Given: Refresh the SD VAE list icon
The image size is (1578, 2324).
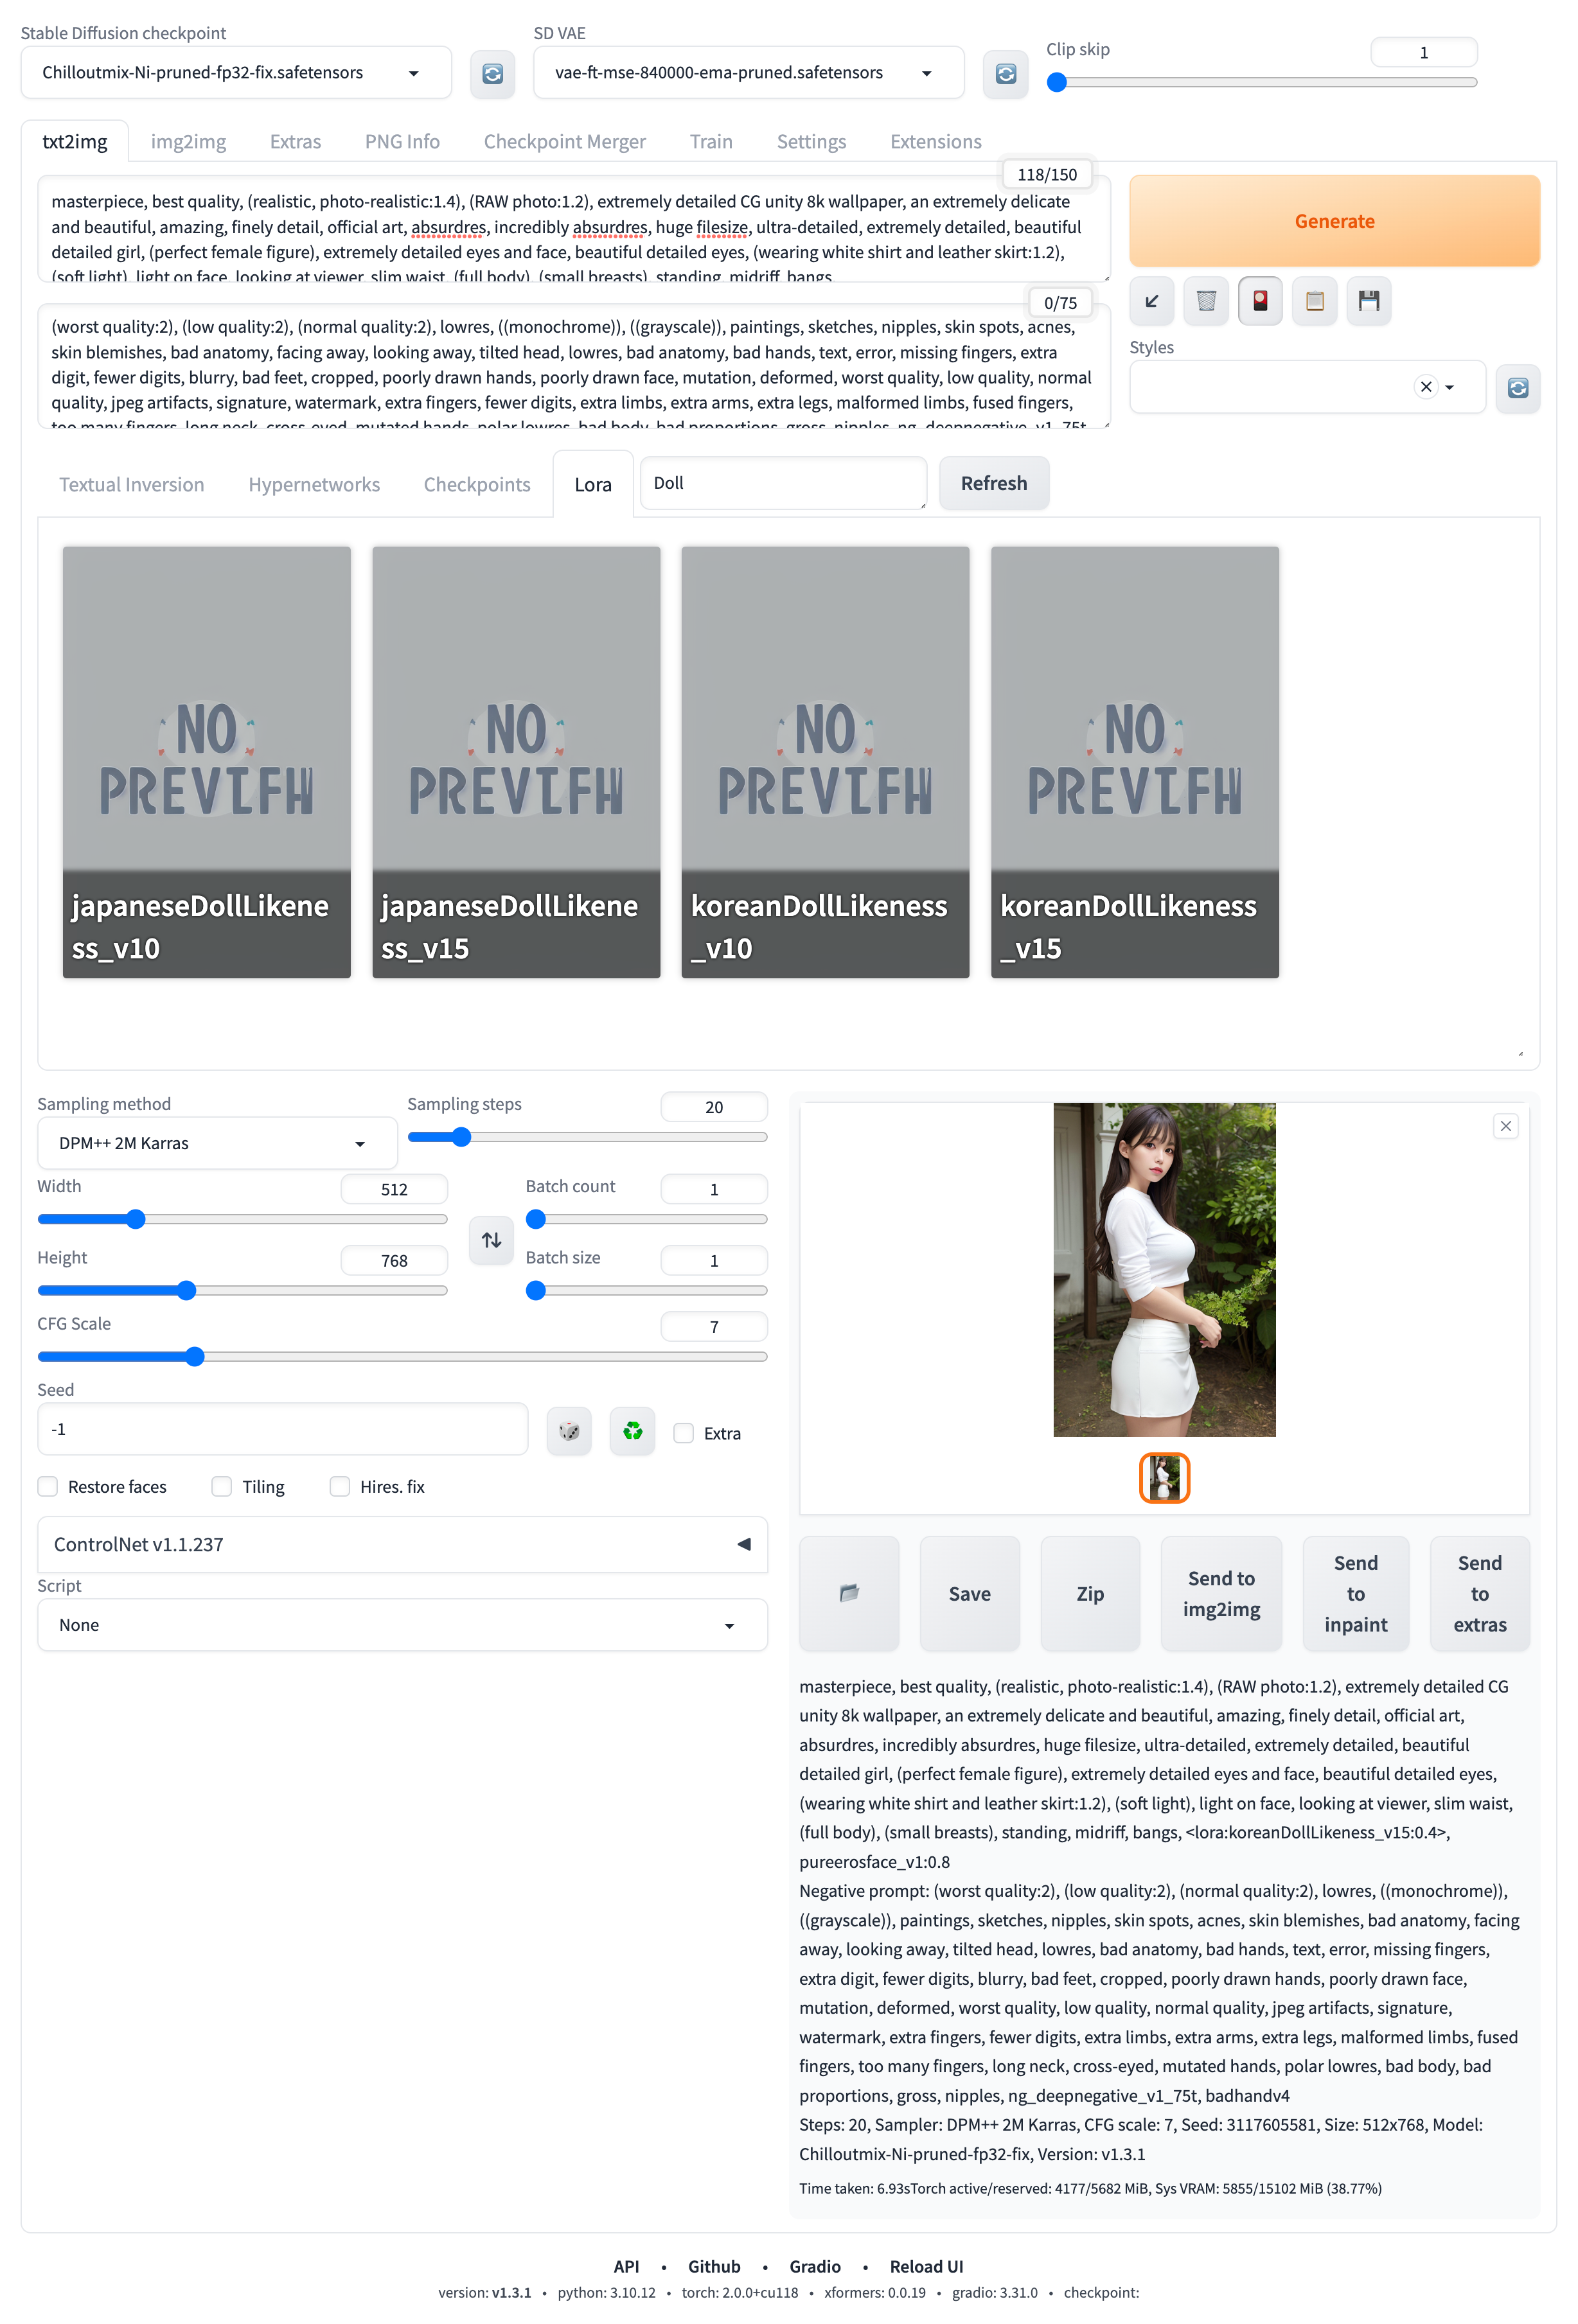Looking at the screenshot, I should click(x=1005, y=74).
